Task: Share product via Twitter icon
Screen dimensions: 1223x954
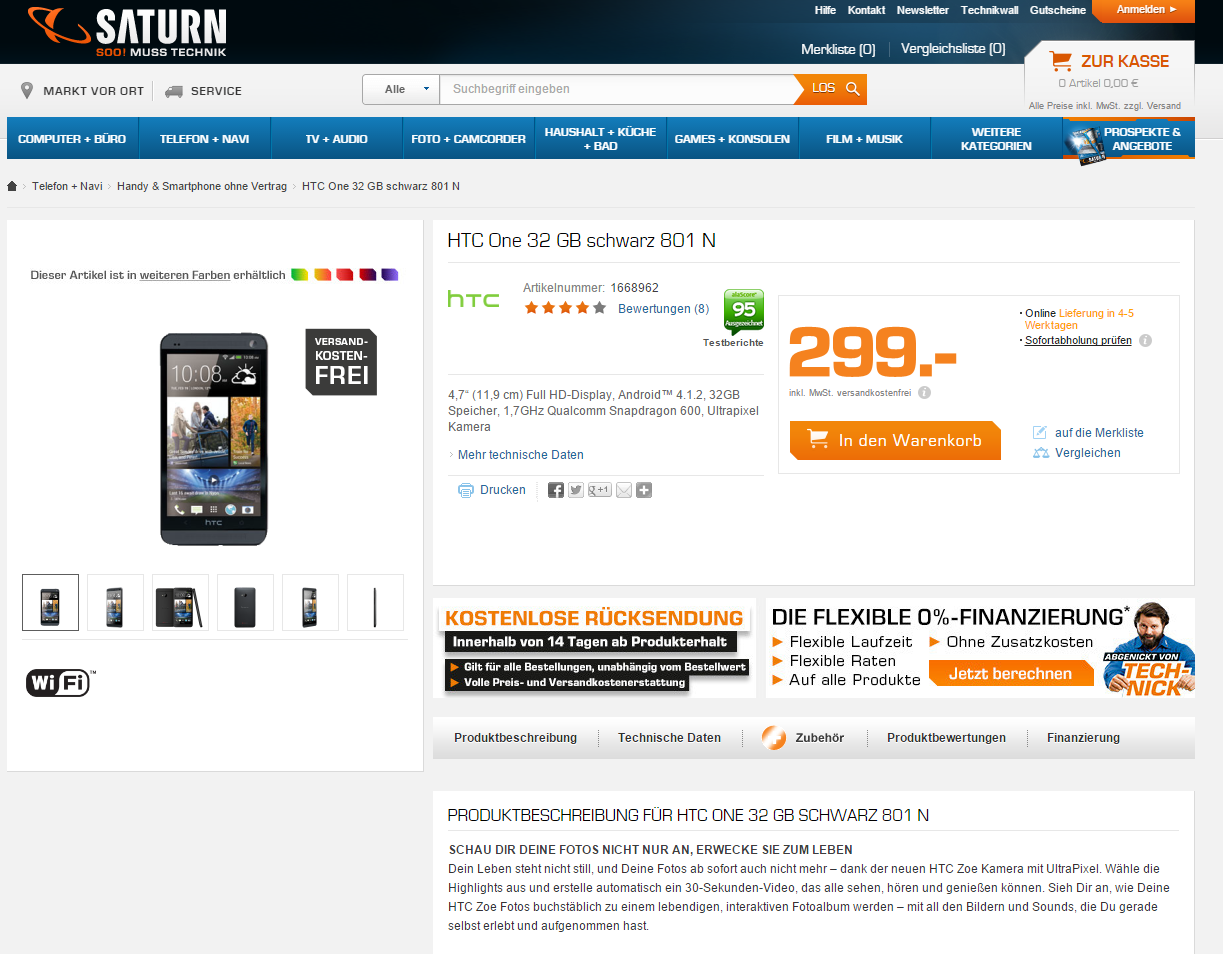Action: 576,490
